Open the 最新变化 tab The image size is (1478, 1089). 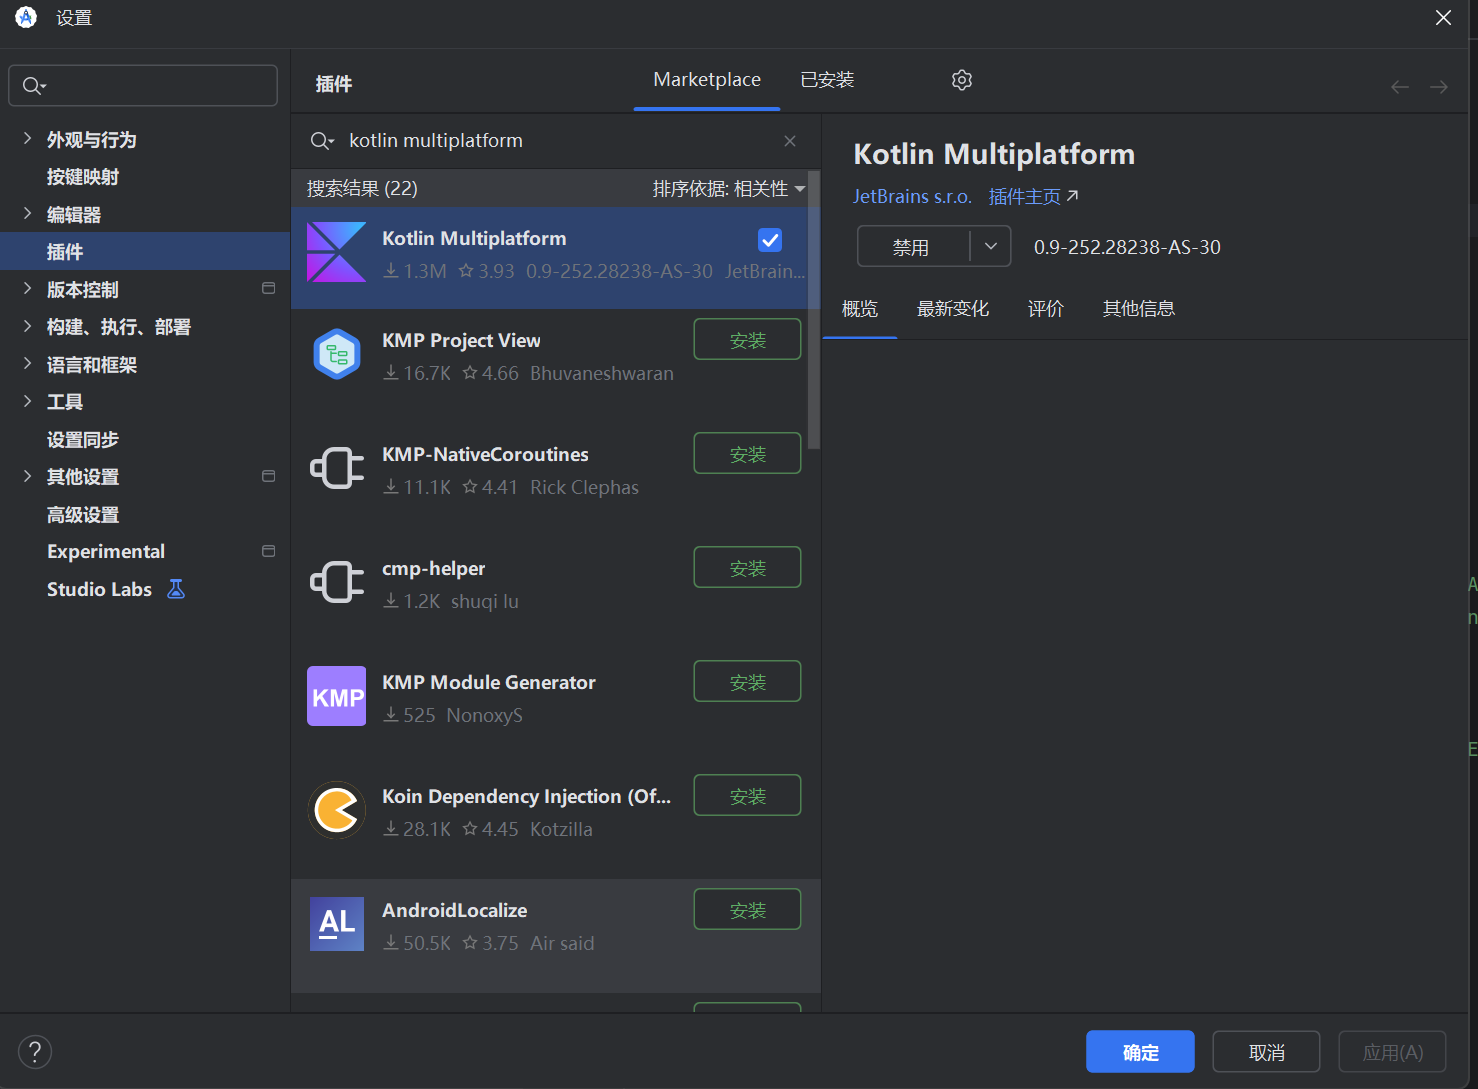point(953,309)
